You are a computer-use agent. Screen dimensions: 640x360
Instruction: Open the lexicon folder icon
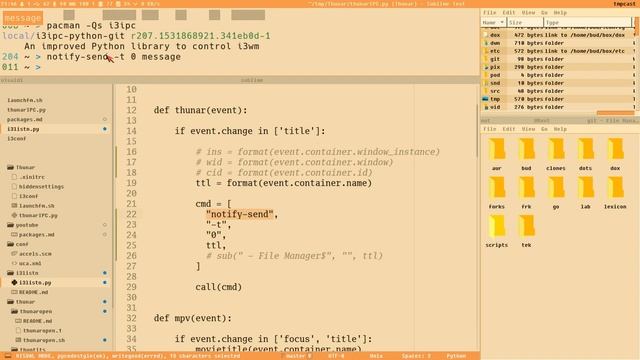(x=615, y=187)
